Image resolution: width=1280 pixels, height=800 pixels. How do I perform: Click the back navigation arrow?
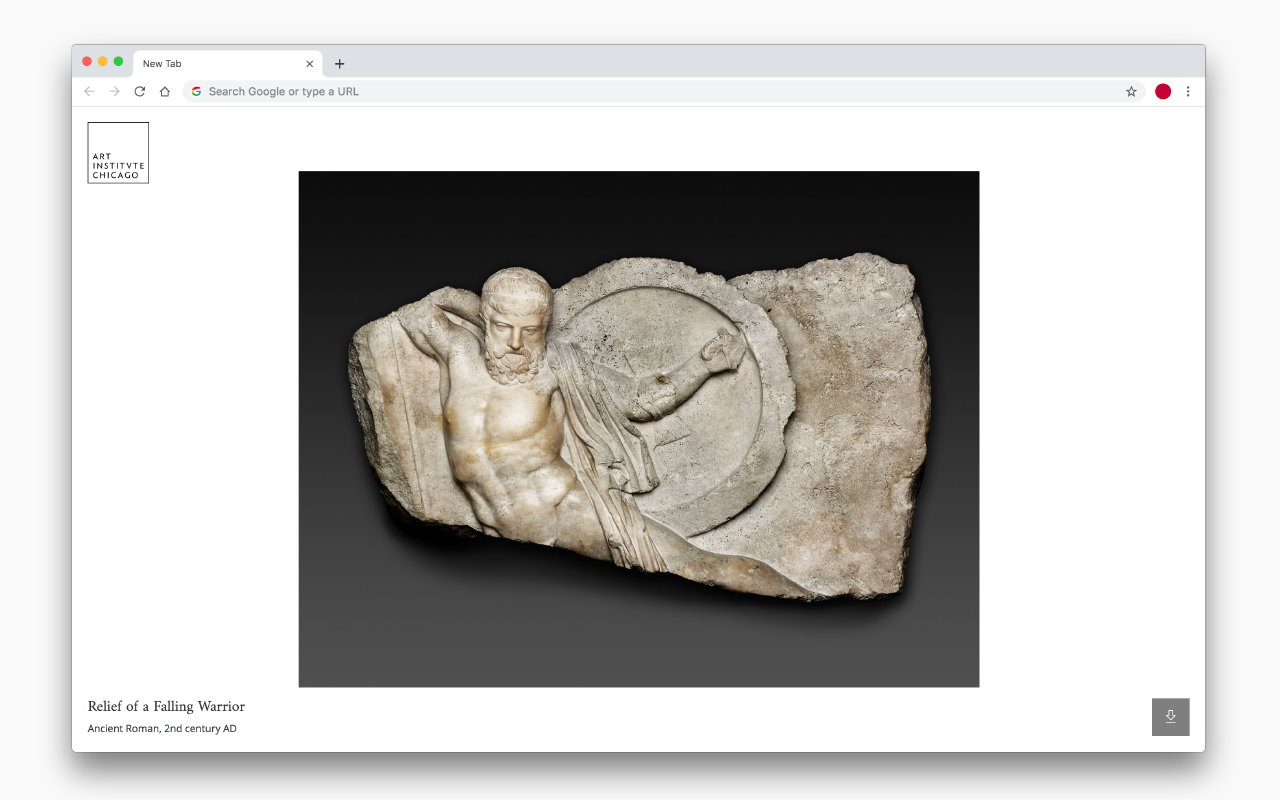pyautogui.click(x=89, y=91)
